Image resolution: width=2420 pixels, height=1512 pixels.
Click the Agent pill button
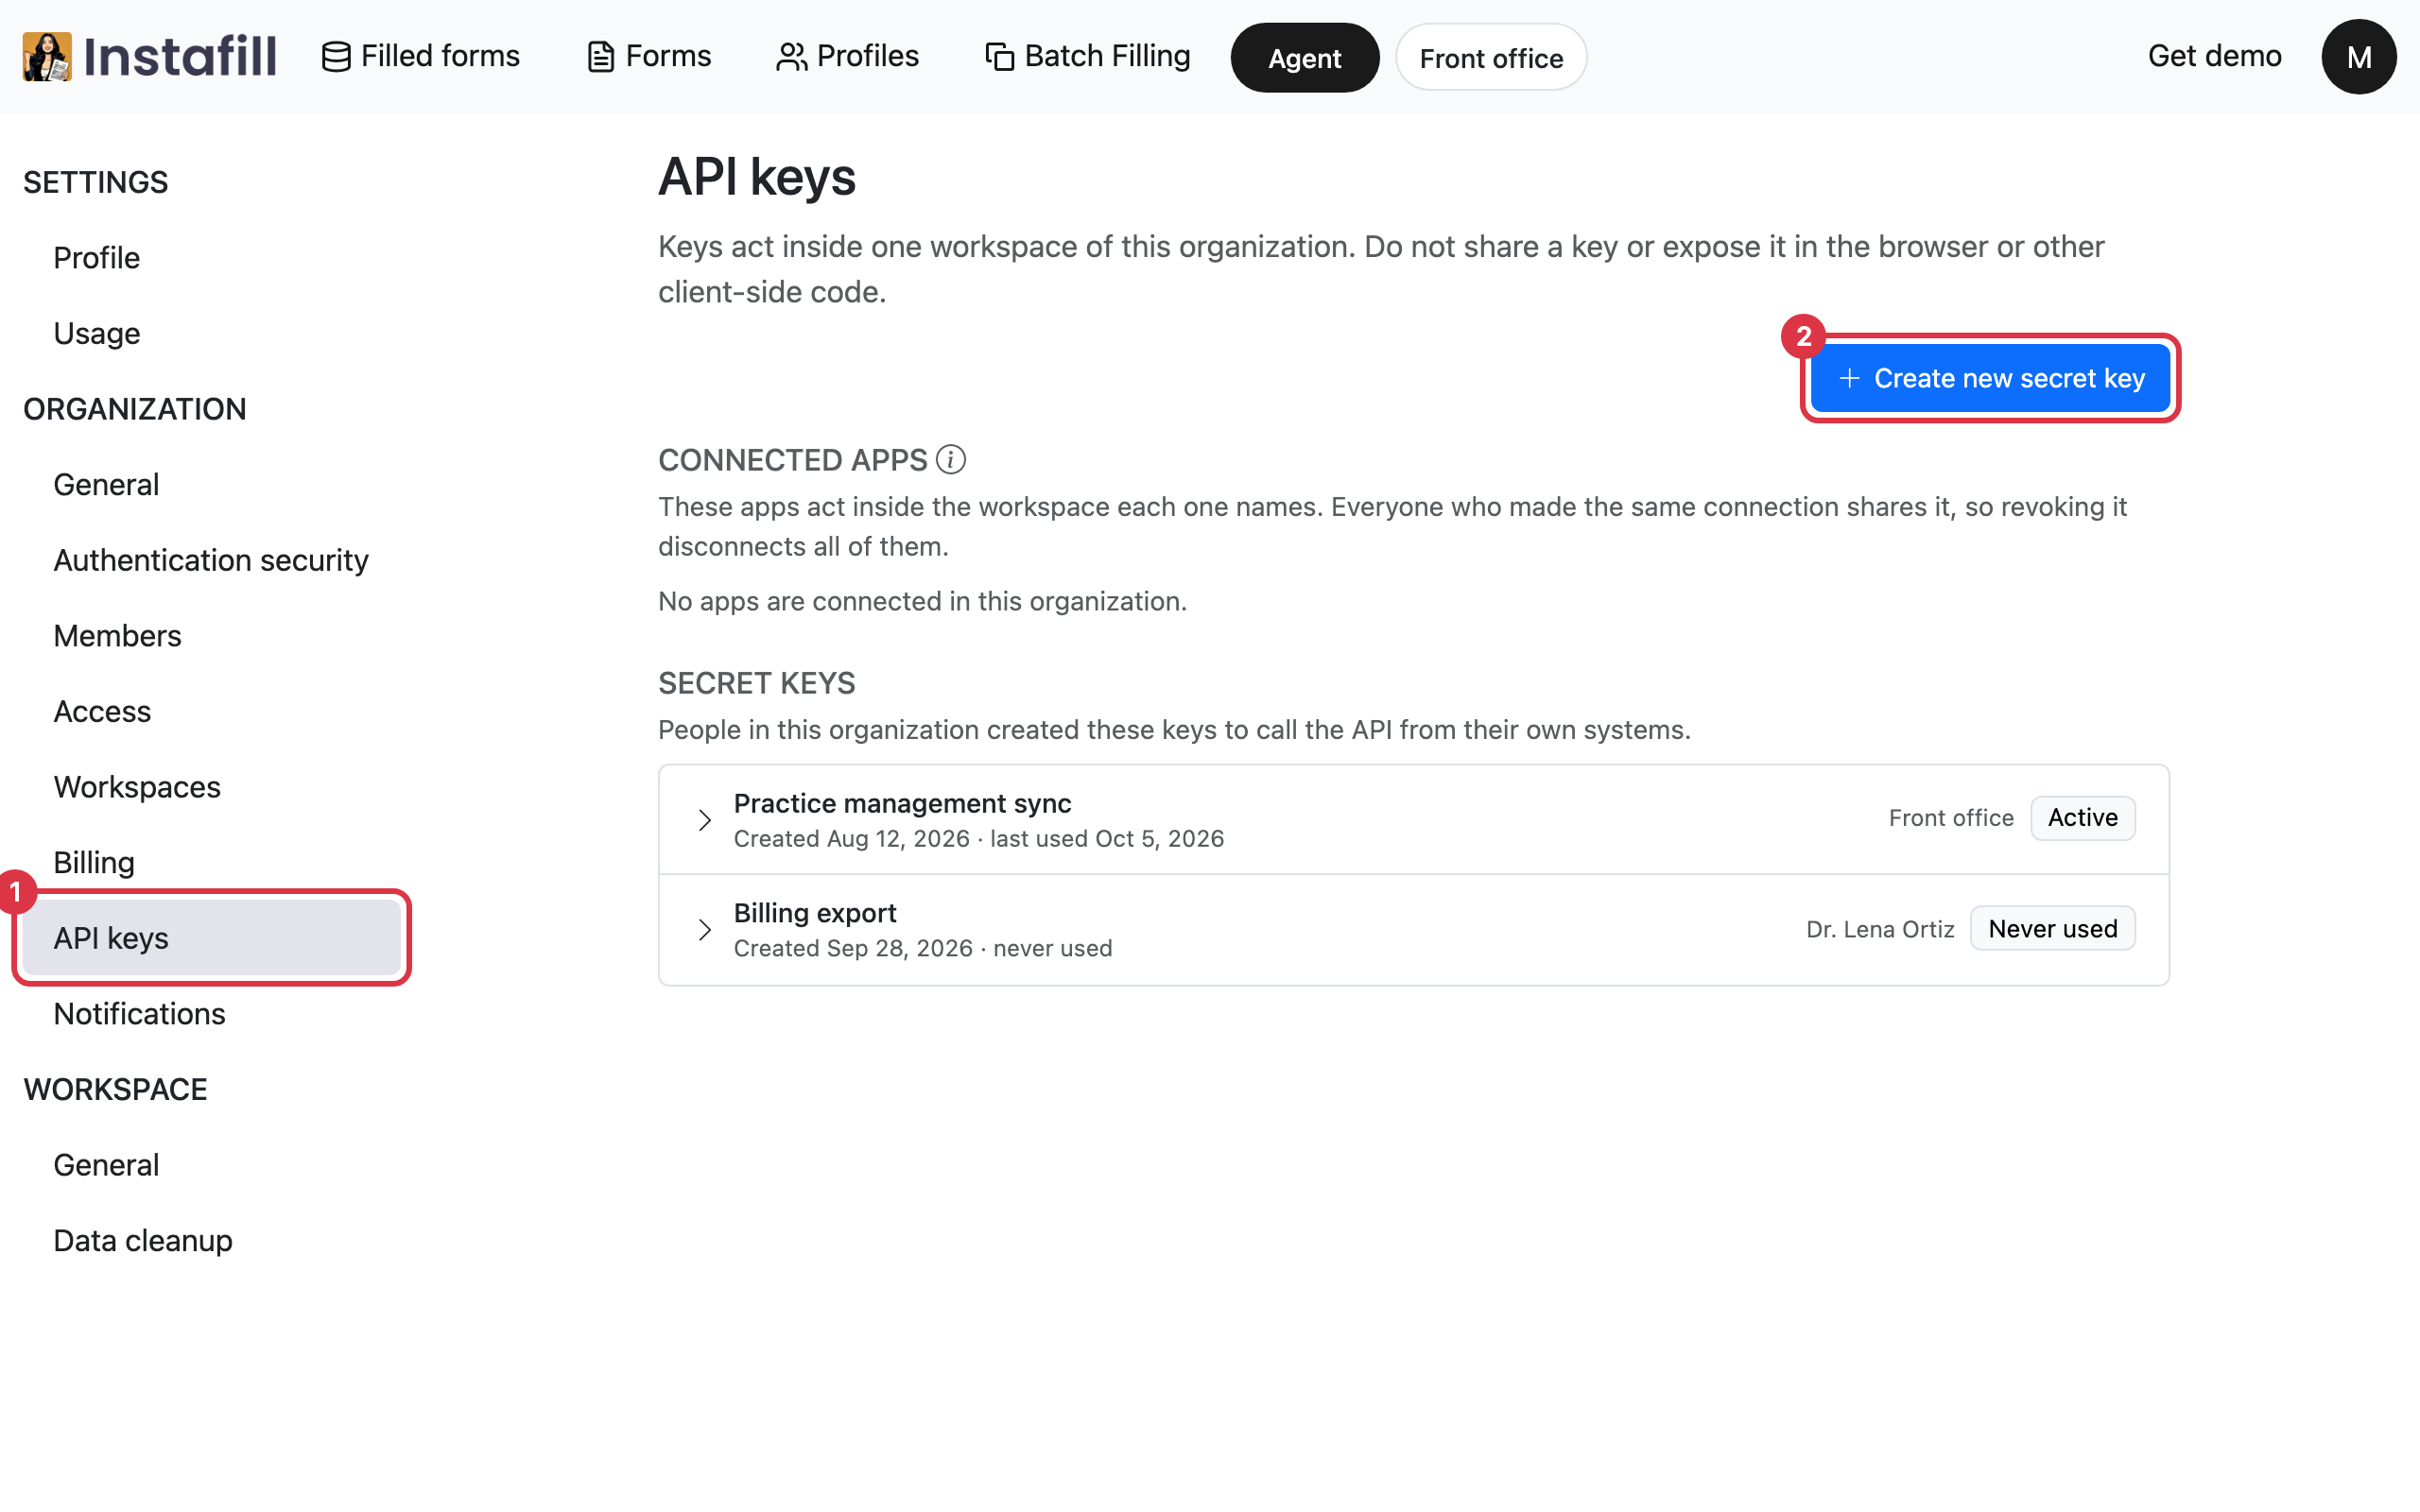(x=1304, y=58)
